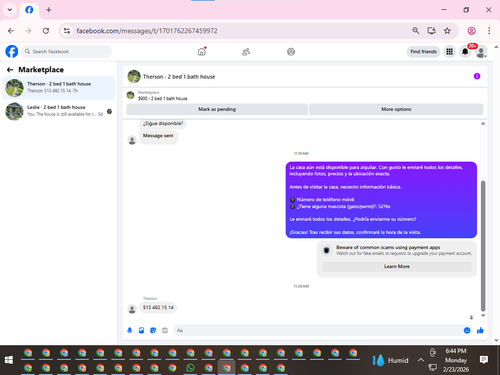Open the sticker picker icon
Viewport: 500px width, 375px height.
tap(153, 330)
